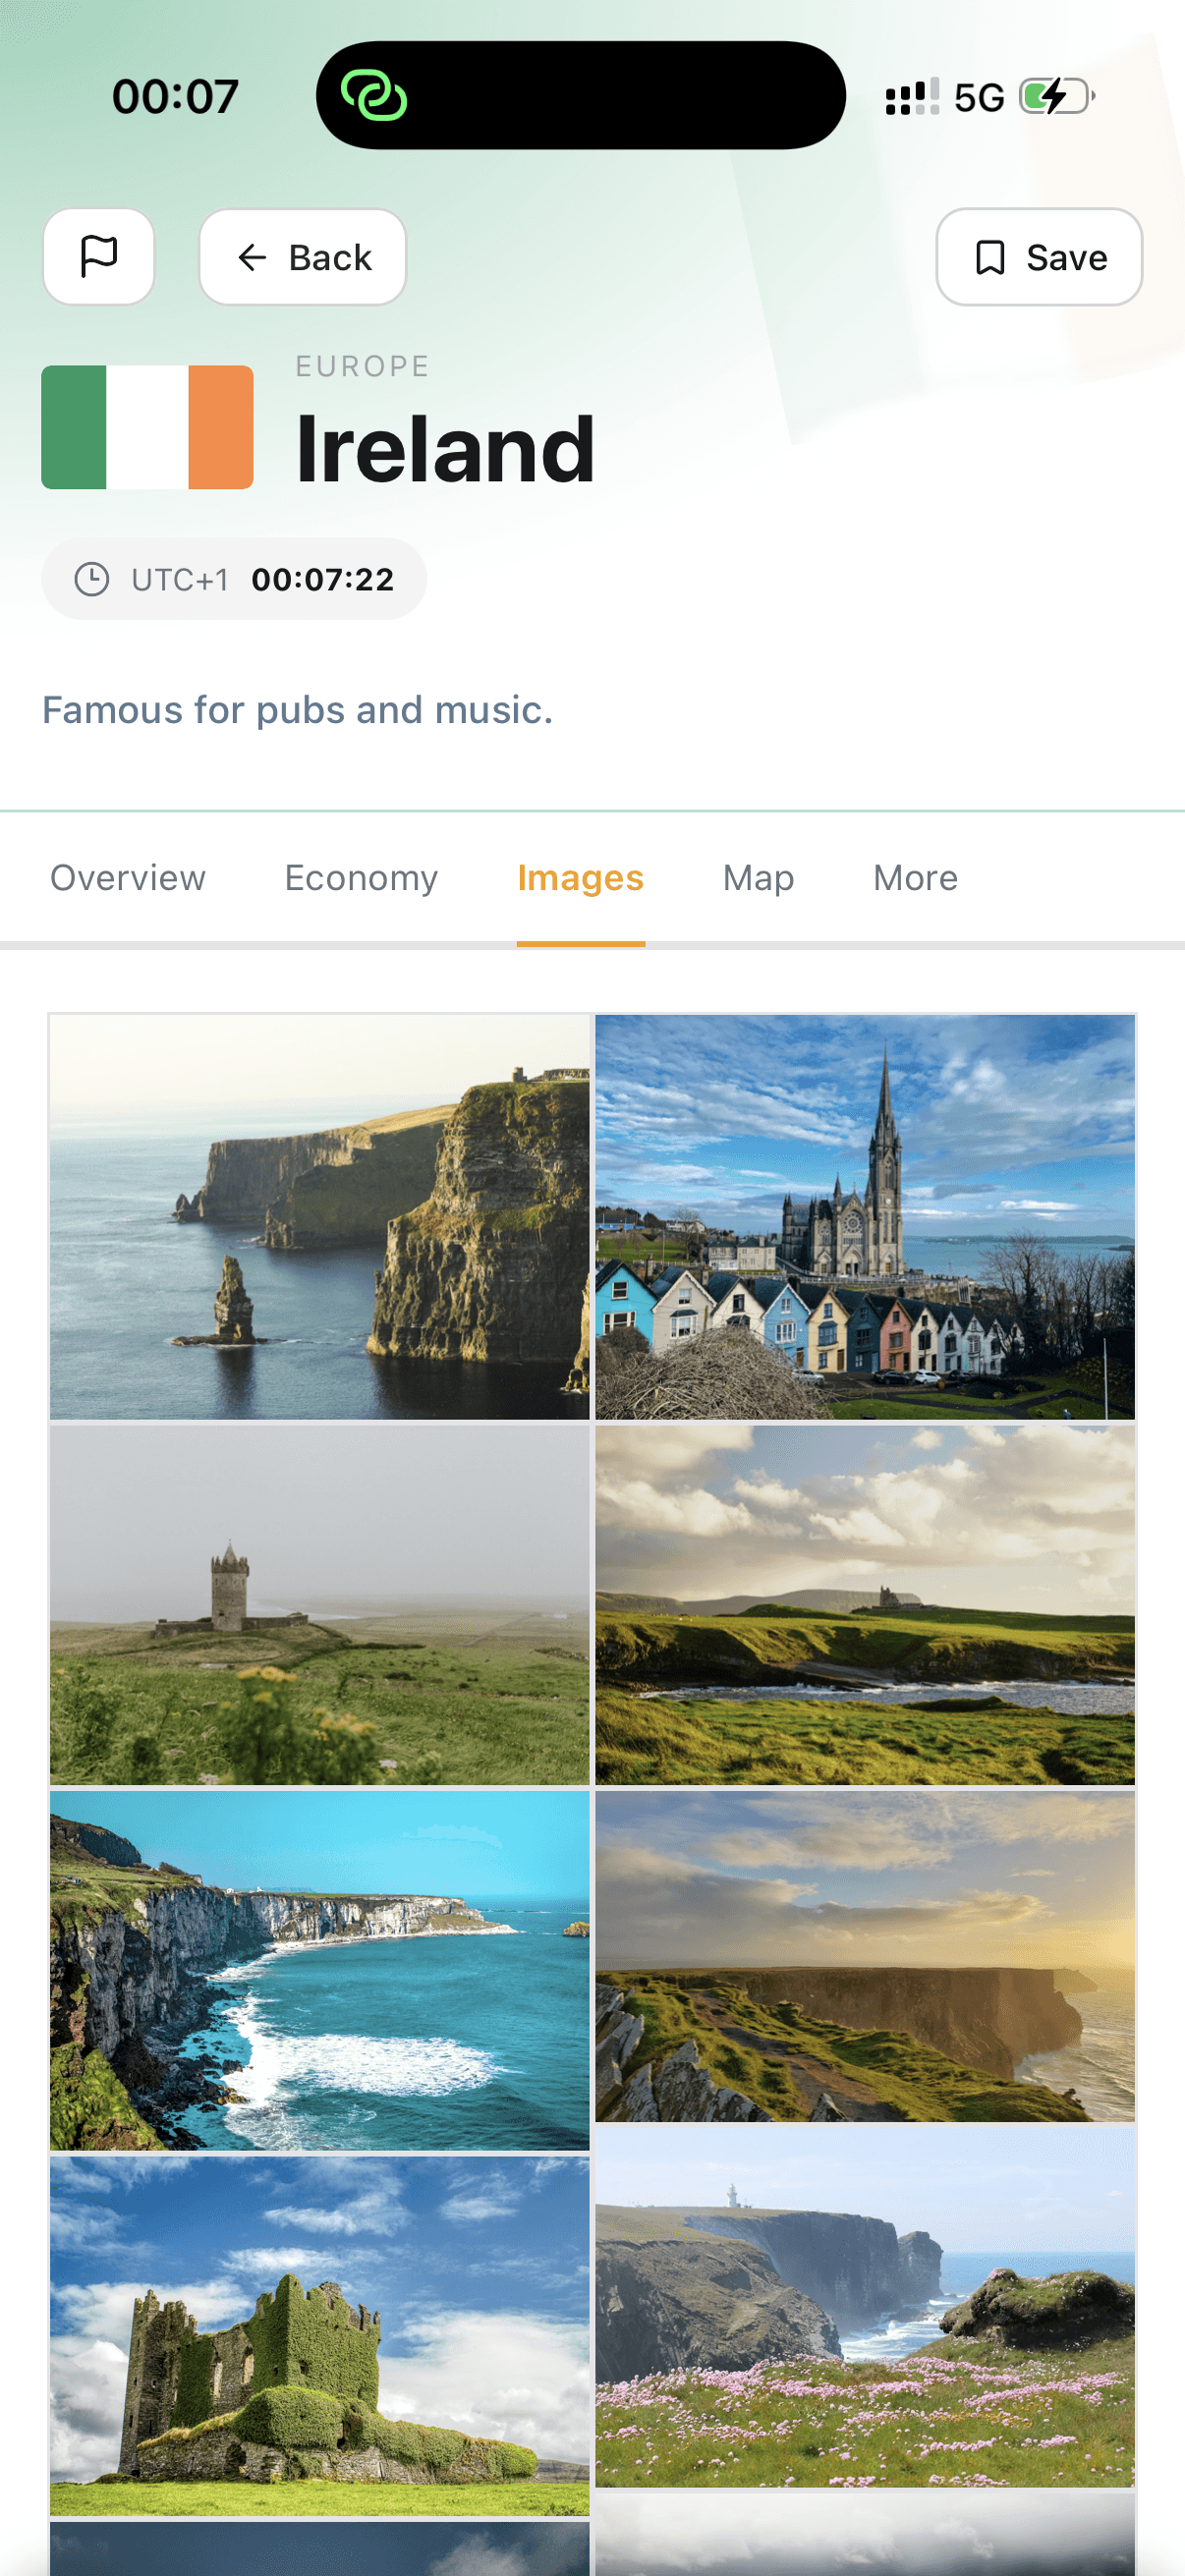1185x2576 pixels.
Task: Open the ivy-covered castle ruin photo
Action: click(x=320, y=2336)
